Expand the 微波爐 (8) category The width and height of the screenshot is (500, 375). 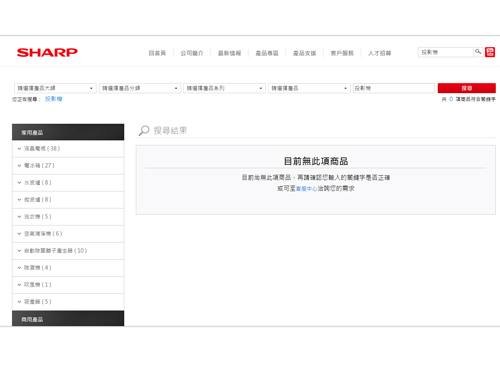[x=68, y=200]
